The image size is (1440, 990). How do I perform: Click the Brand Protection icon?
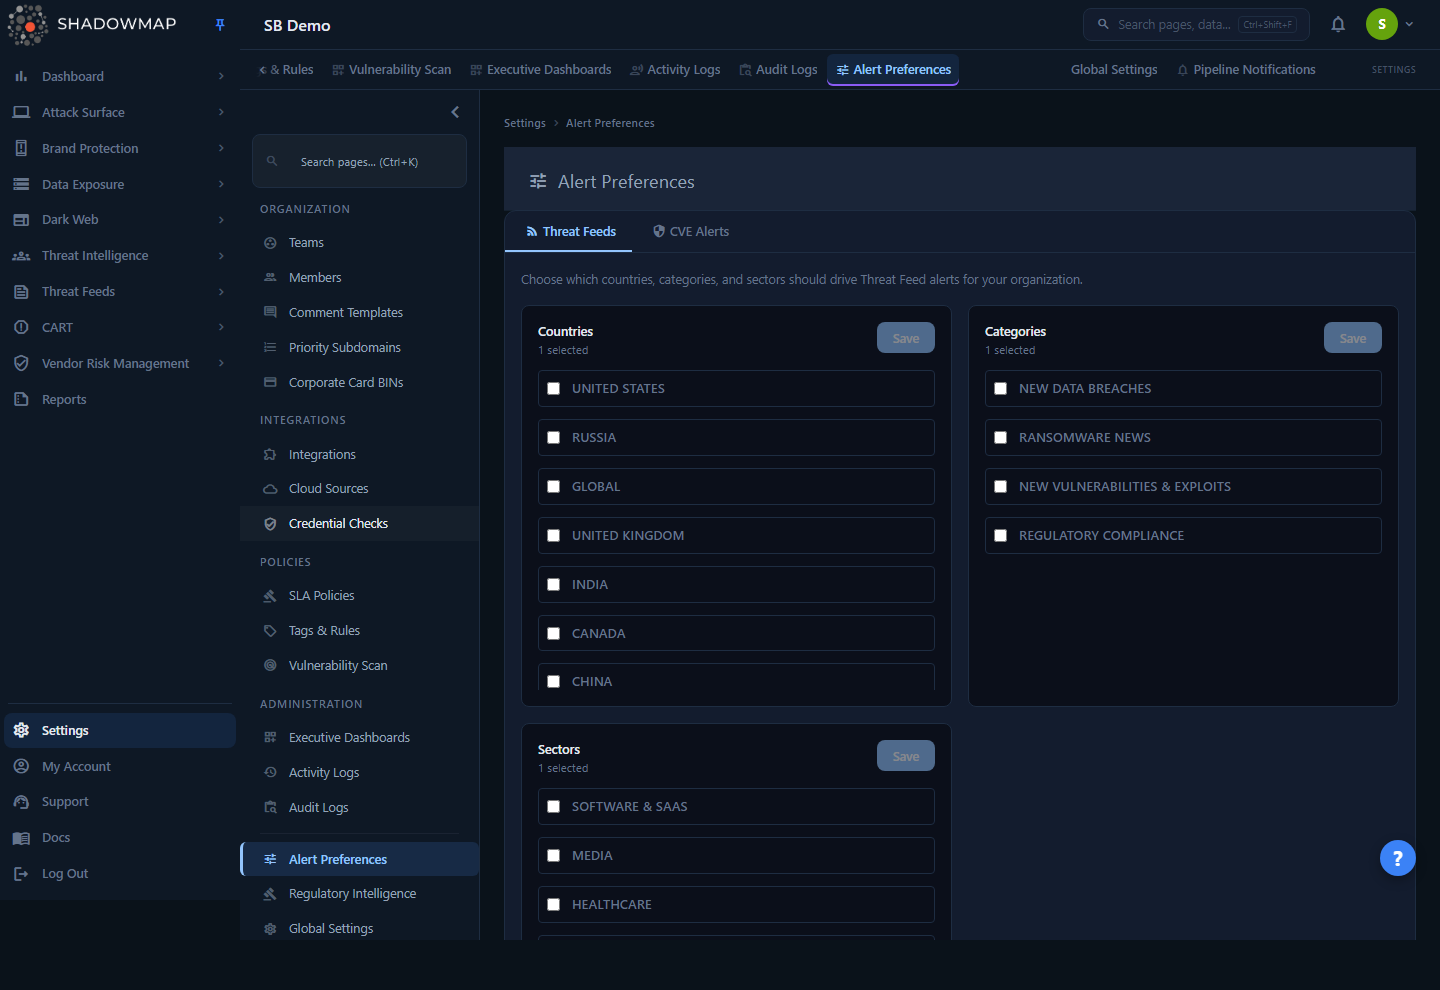point(21,148)
